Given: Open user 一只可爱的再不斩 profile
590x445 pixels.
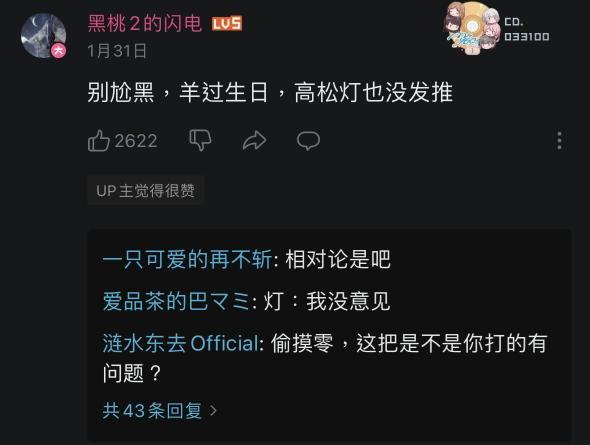Looking at the screenshot, I should (x=187, y=260).
